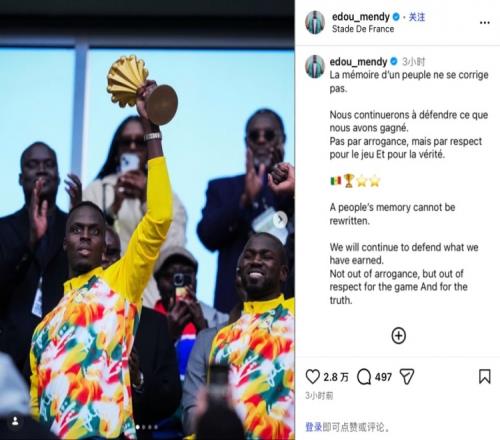Image resolution: width=500 pixels, height=440 pixels.
Task: View the 2.8 万 likes count
Action: coord(336,377)
